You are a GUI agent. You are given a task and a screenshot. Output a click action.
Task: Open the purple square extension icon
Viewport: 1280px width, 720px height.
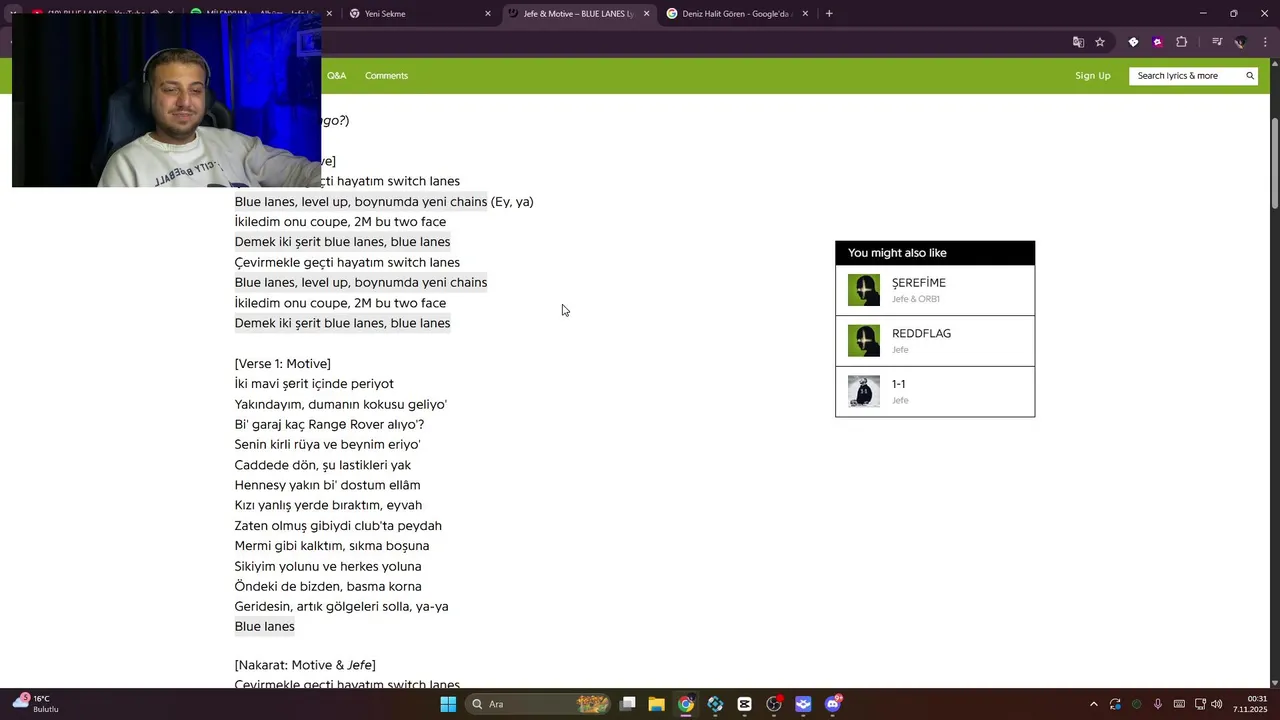point(1157,42)
